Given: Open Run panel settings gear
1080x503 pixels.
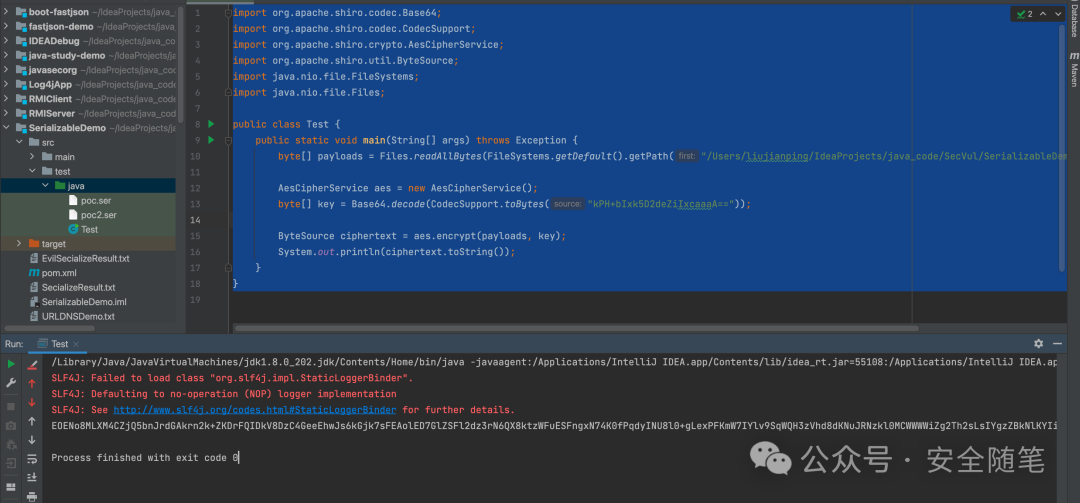Looking at the screenshot, I should (1038, 343).
